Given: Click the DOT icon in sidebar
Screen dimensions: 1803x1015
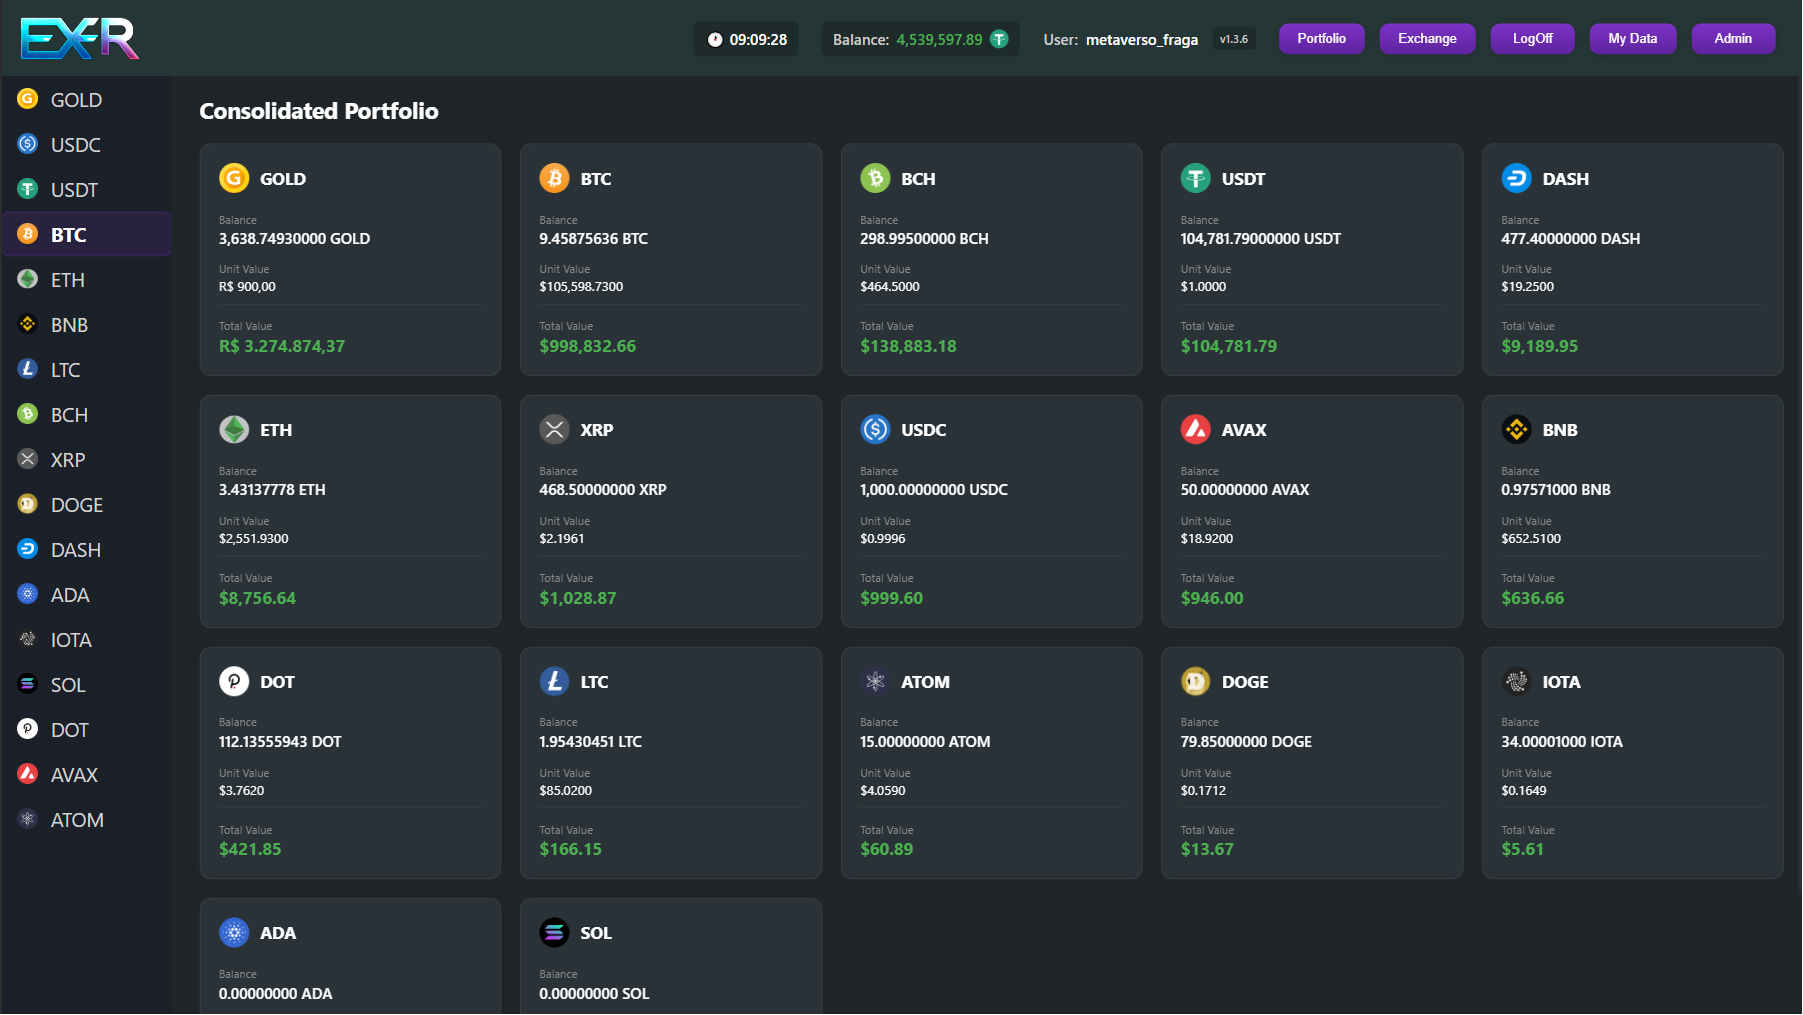Looking at the screenshot, I should coord(28,729).
